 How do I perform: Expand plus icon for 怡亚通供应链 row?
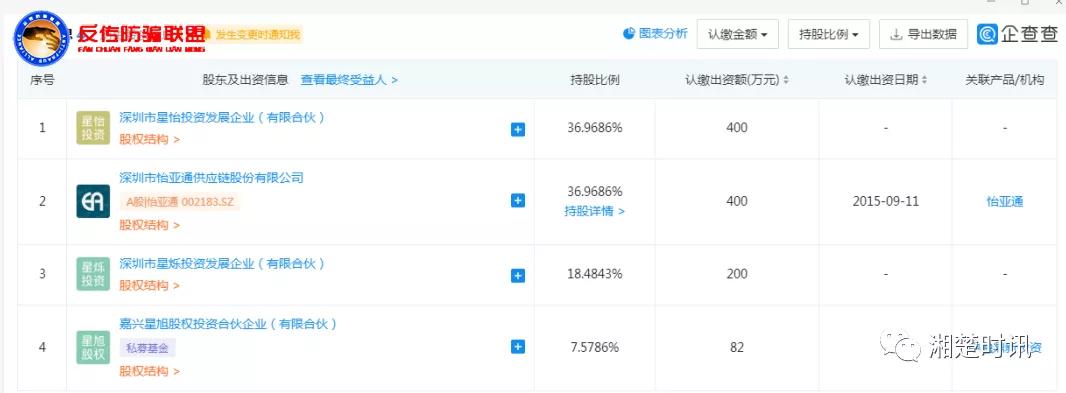pos(518,201)
